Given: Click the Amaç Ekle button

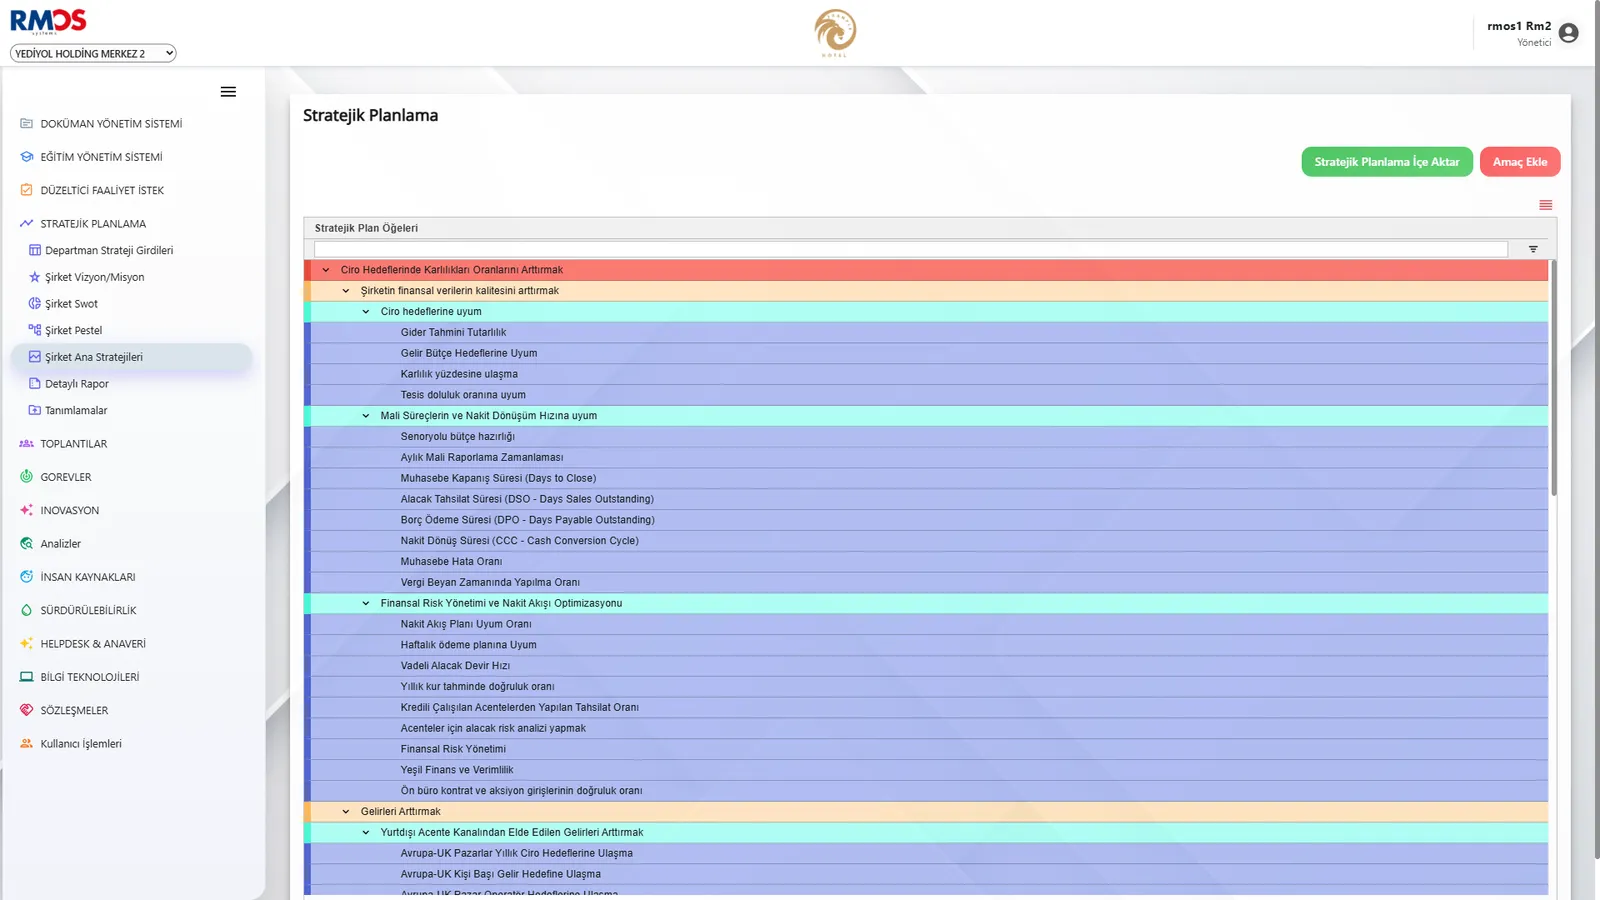Looking at the screenshot, I should tap(1520, 162).
